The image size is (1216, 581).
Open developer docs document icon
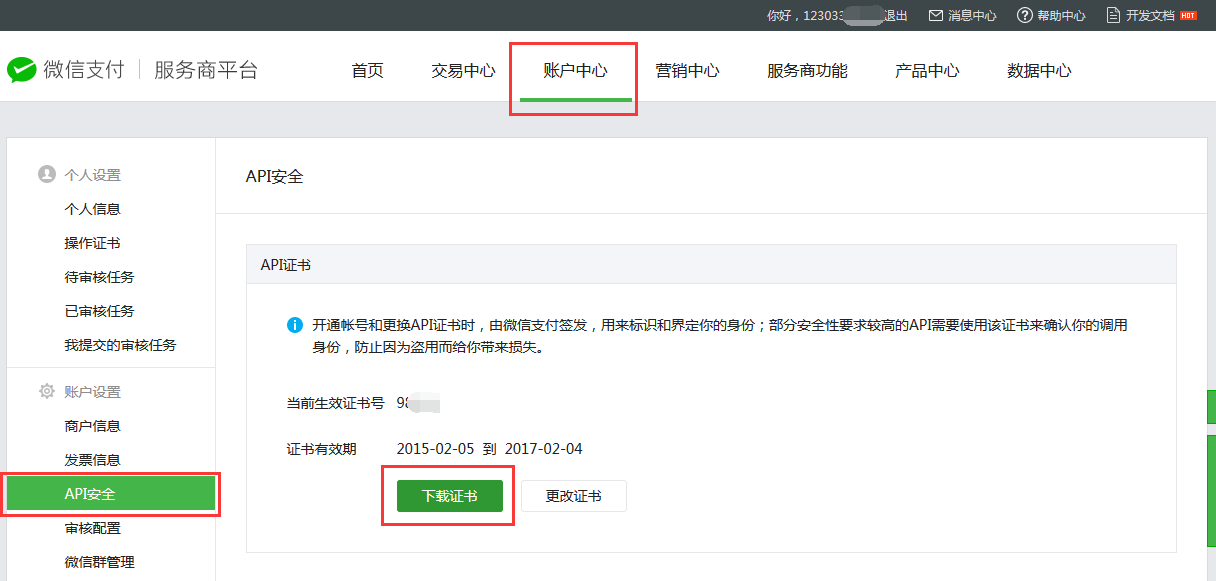pos(1113,16)
